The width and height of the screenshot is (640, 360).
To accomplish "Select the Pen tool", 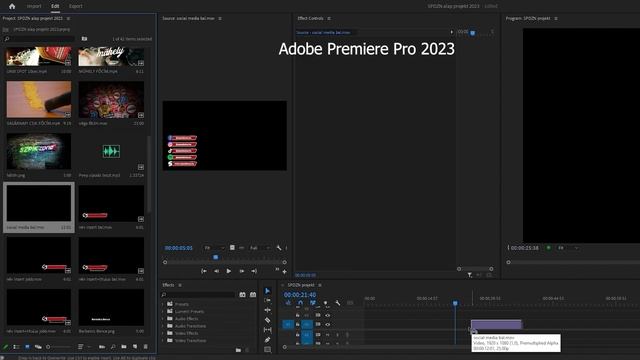I will (267, 340).
